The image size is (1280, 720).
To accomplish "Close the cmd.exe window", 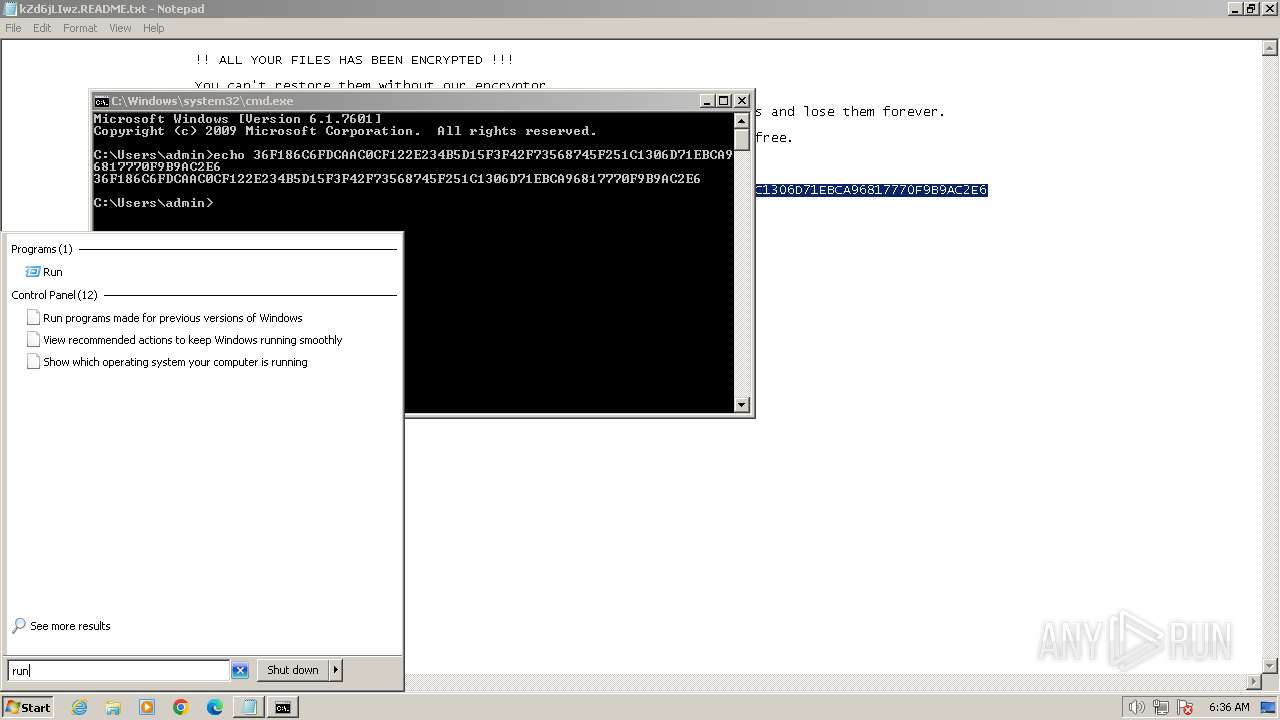I will 742,101.
